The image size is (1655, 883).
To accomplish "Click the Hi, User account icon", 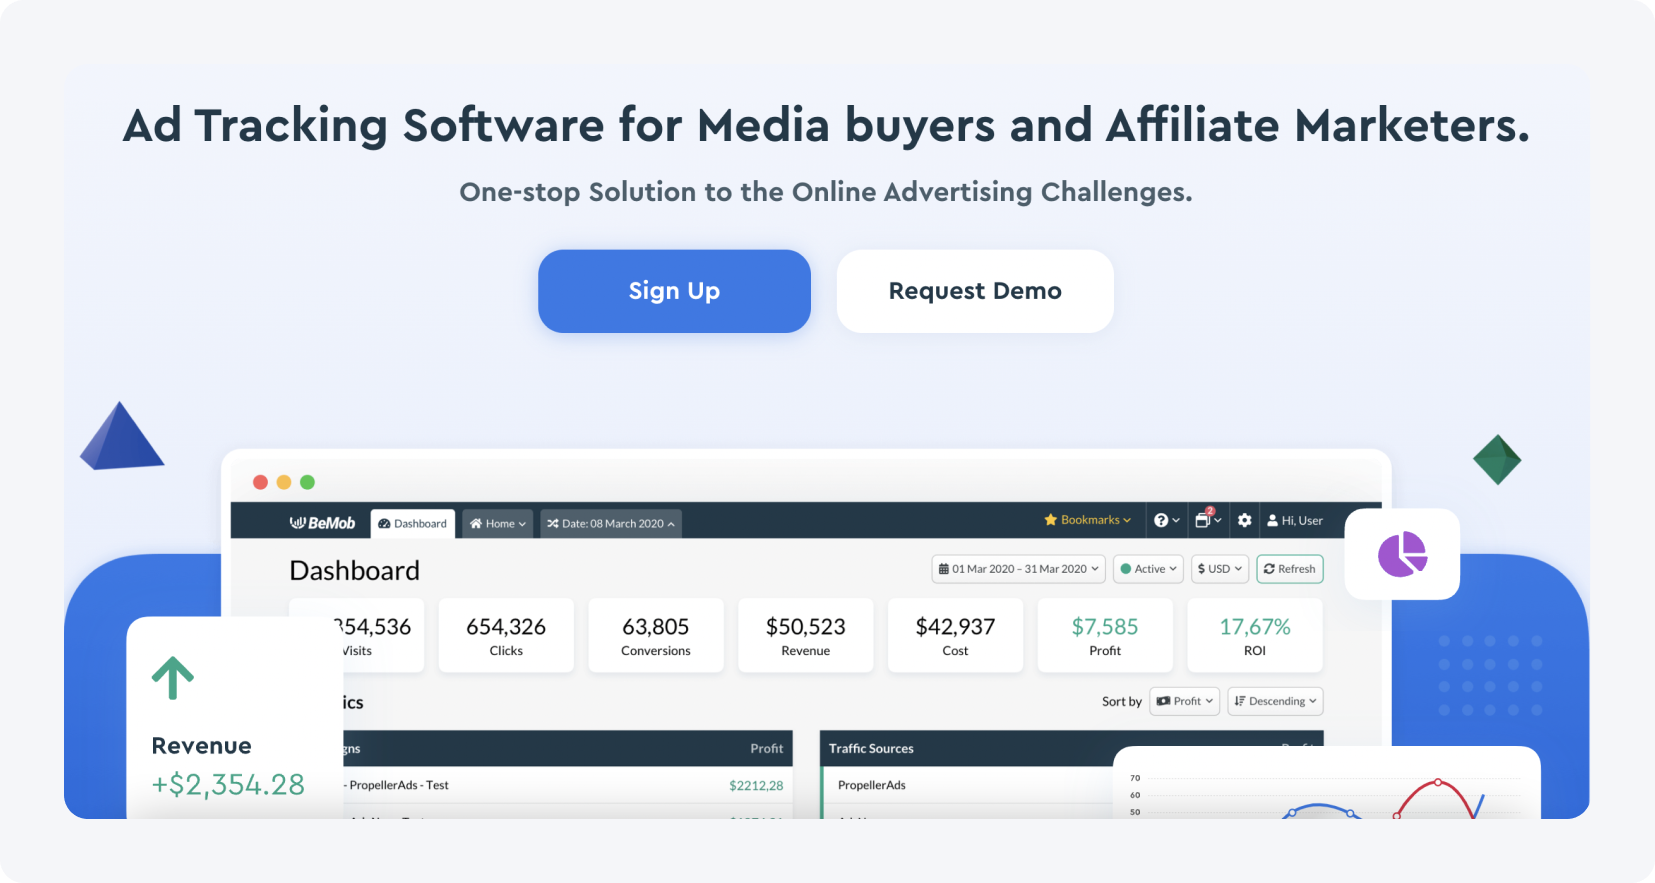I will [1294, 520].
